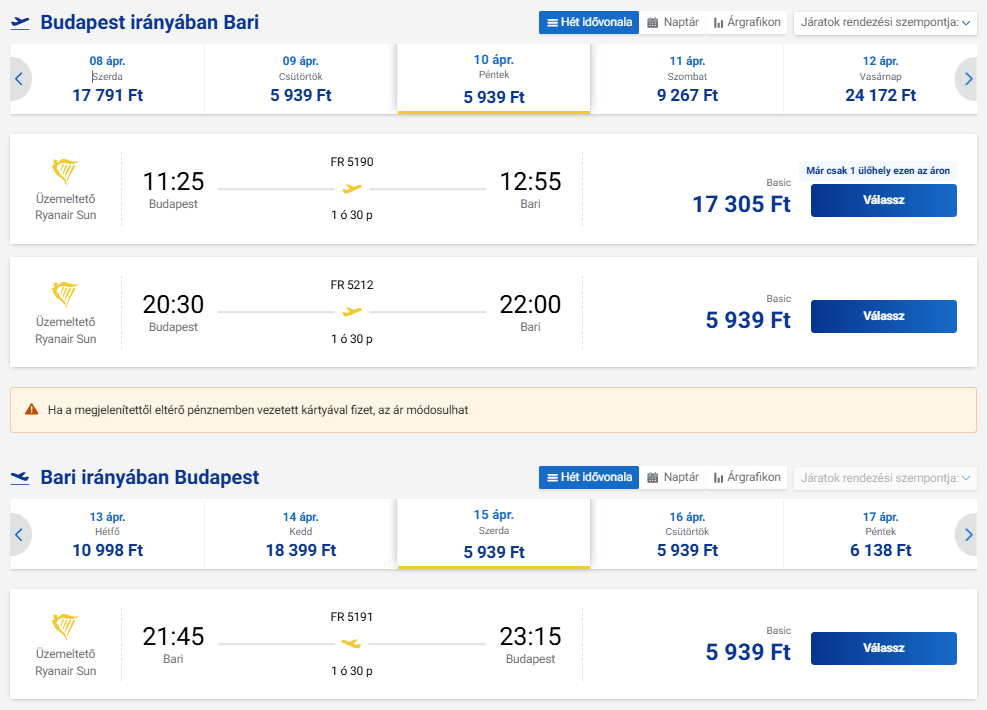Open outbound Járatok rendezési szempontja dropdown

(x=885, y=23)
